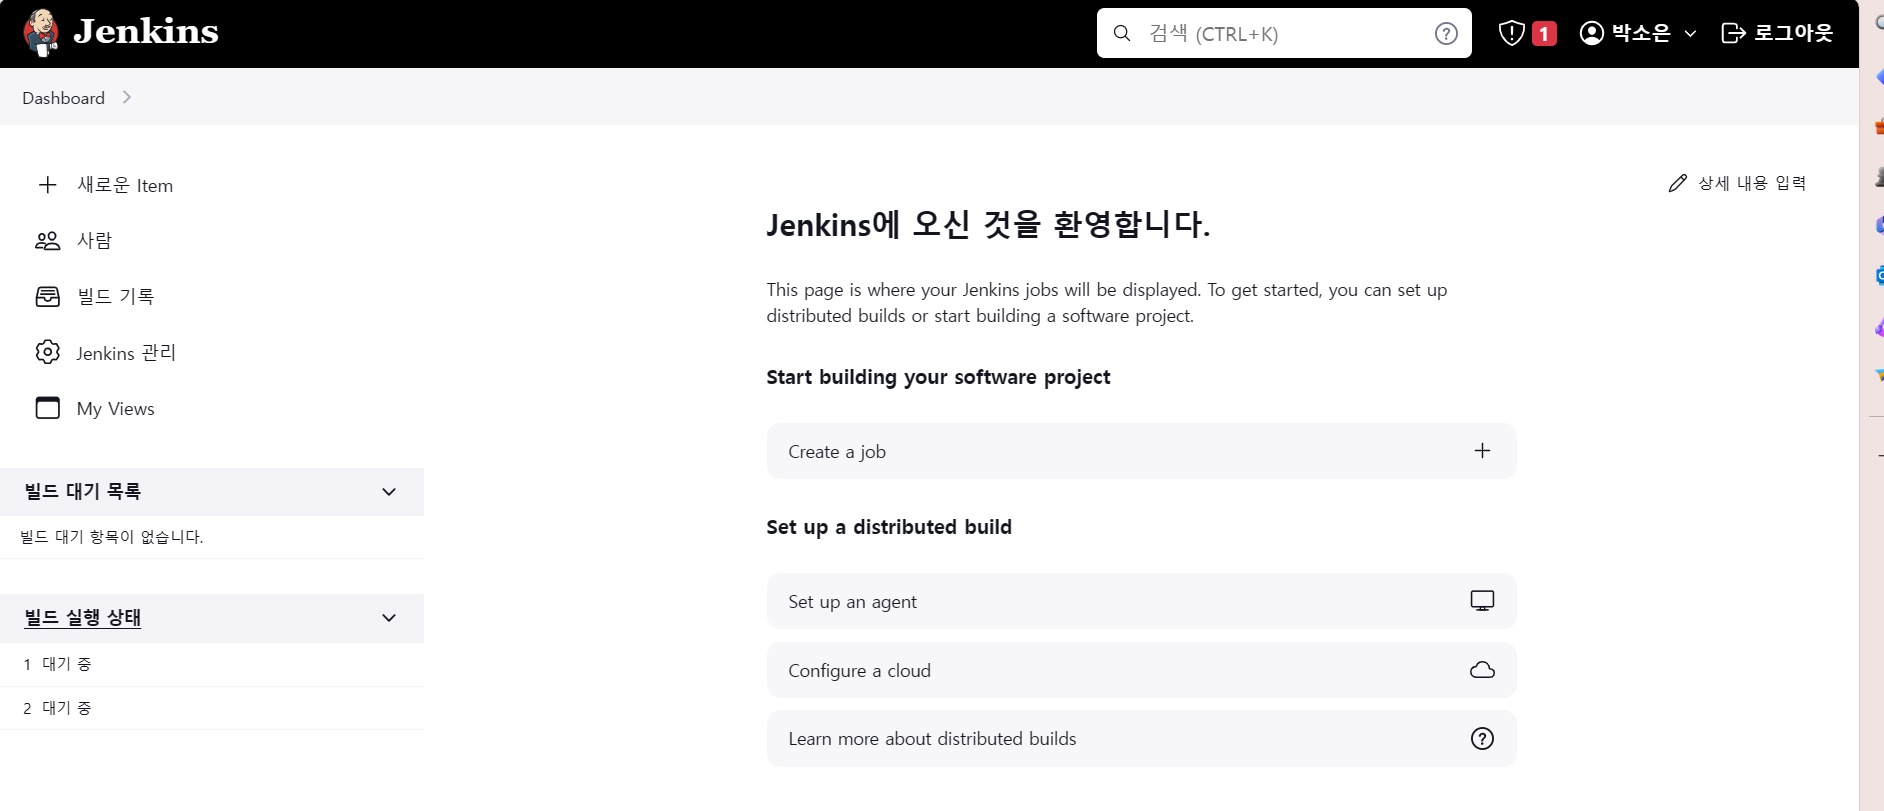The width and height of the screenshot is (1884, 811).
Task: Select executor row 1 대기 중
Action: (x=212, y=664)
